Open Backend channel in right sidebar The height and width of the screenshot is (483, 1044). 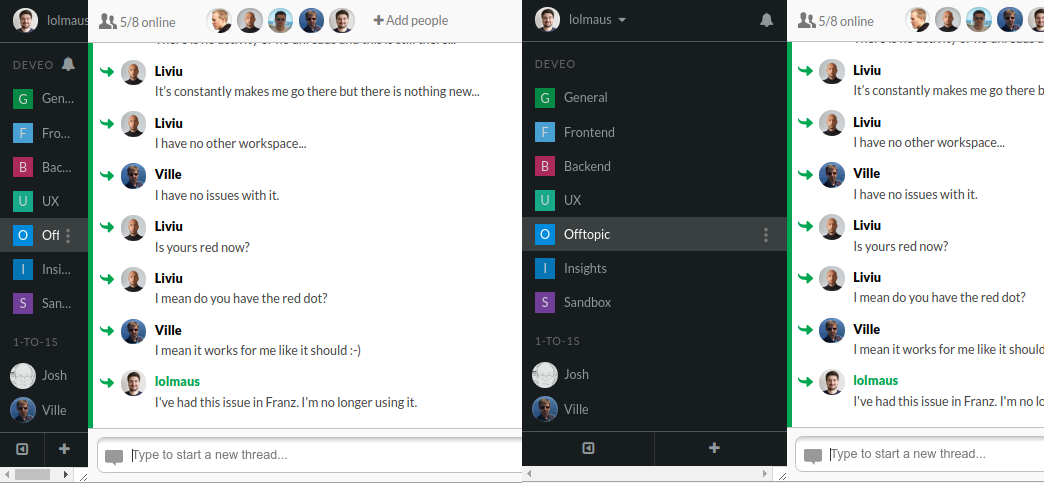pyautogui.click(x=654, y=166)
